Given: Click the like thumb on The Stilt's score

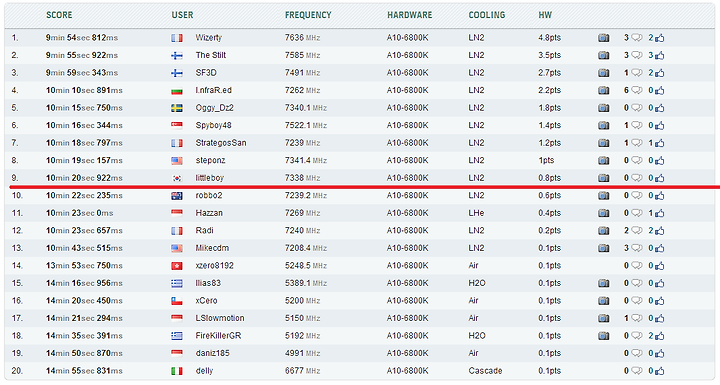Looking at the screenshot, I should [x=660, y=55].
